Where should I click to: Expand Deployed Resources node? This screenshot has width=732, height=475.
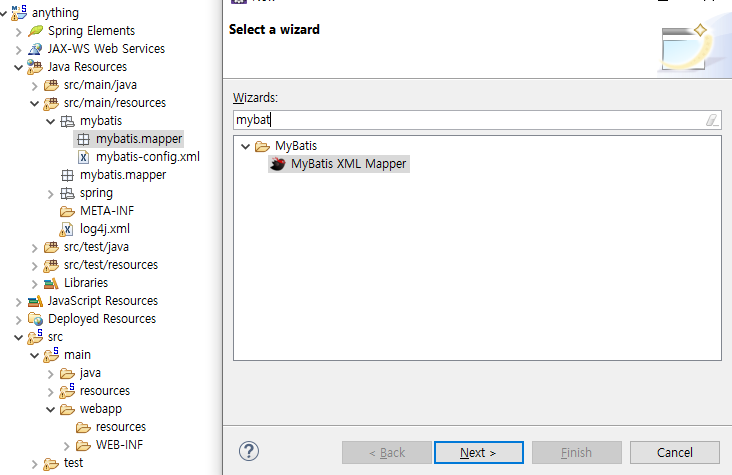tap(19, 320)
